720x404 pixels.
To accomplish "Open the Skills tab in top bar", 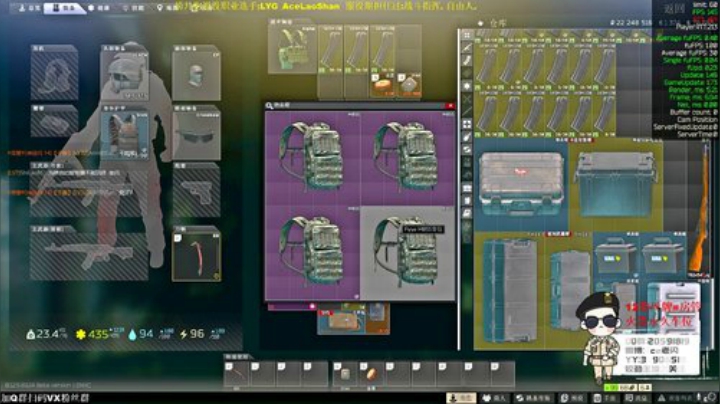I will (133, 7).
